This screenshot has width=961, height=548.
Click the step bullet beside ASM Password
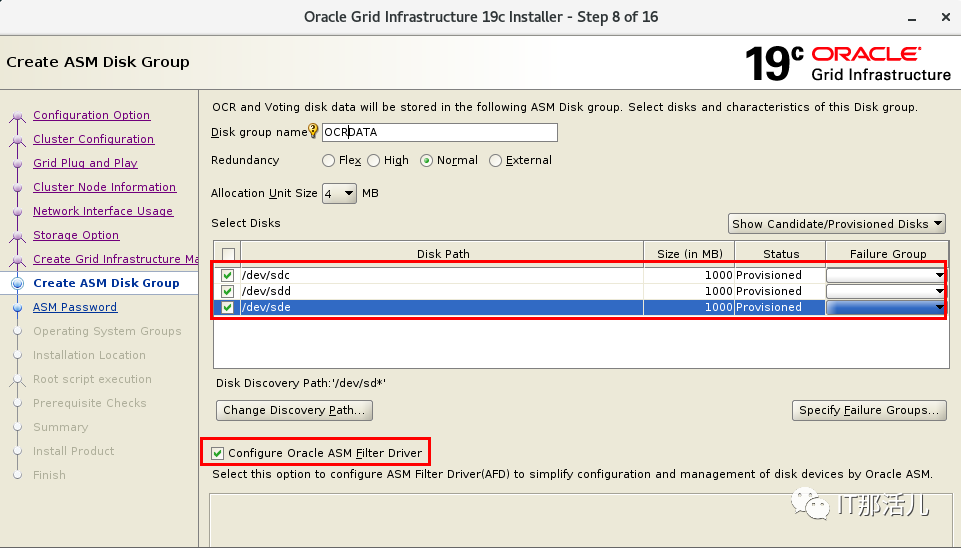(x=18, y=308)
